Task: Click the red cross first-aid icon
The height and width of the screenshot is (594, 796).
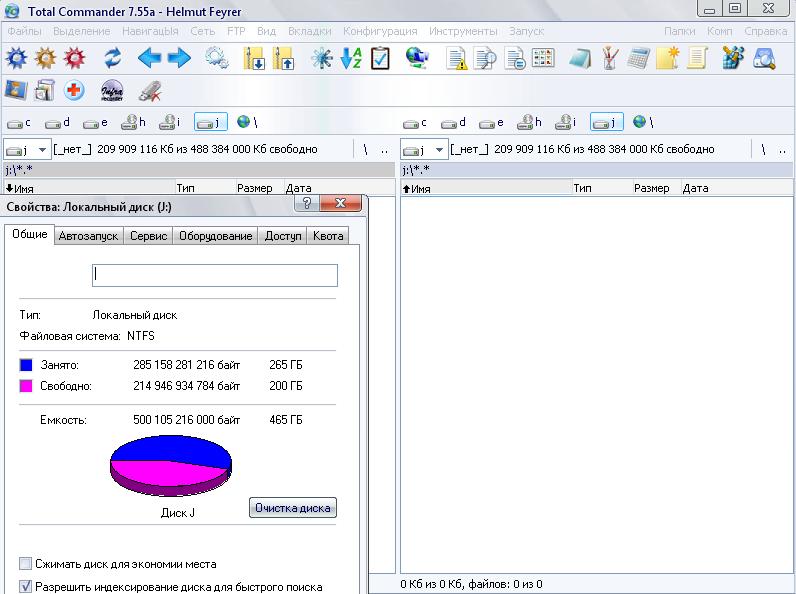Action: 74,90
